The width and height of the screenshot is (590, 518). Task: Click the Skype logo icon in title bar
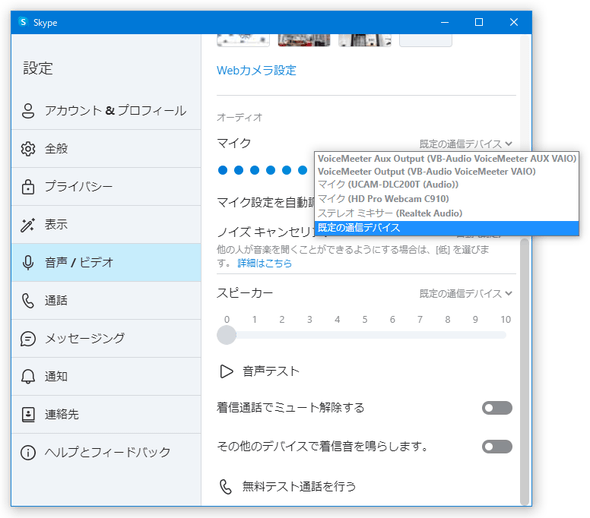pyautogui.click(x=23, y=22)
